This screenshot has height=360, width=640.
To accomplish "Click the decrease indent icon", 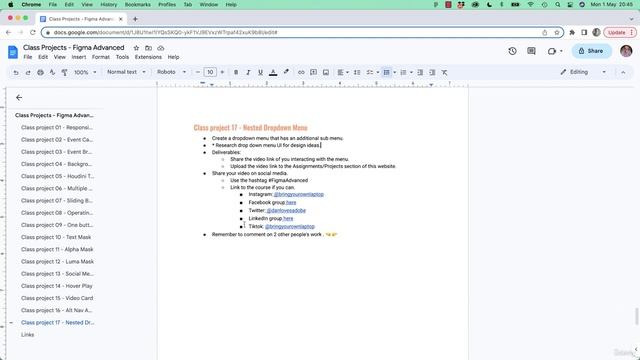I will 420,72.
